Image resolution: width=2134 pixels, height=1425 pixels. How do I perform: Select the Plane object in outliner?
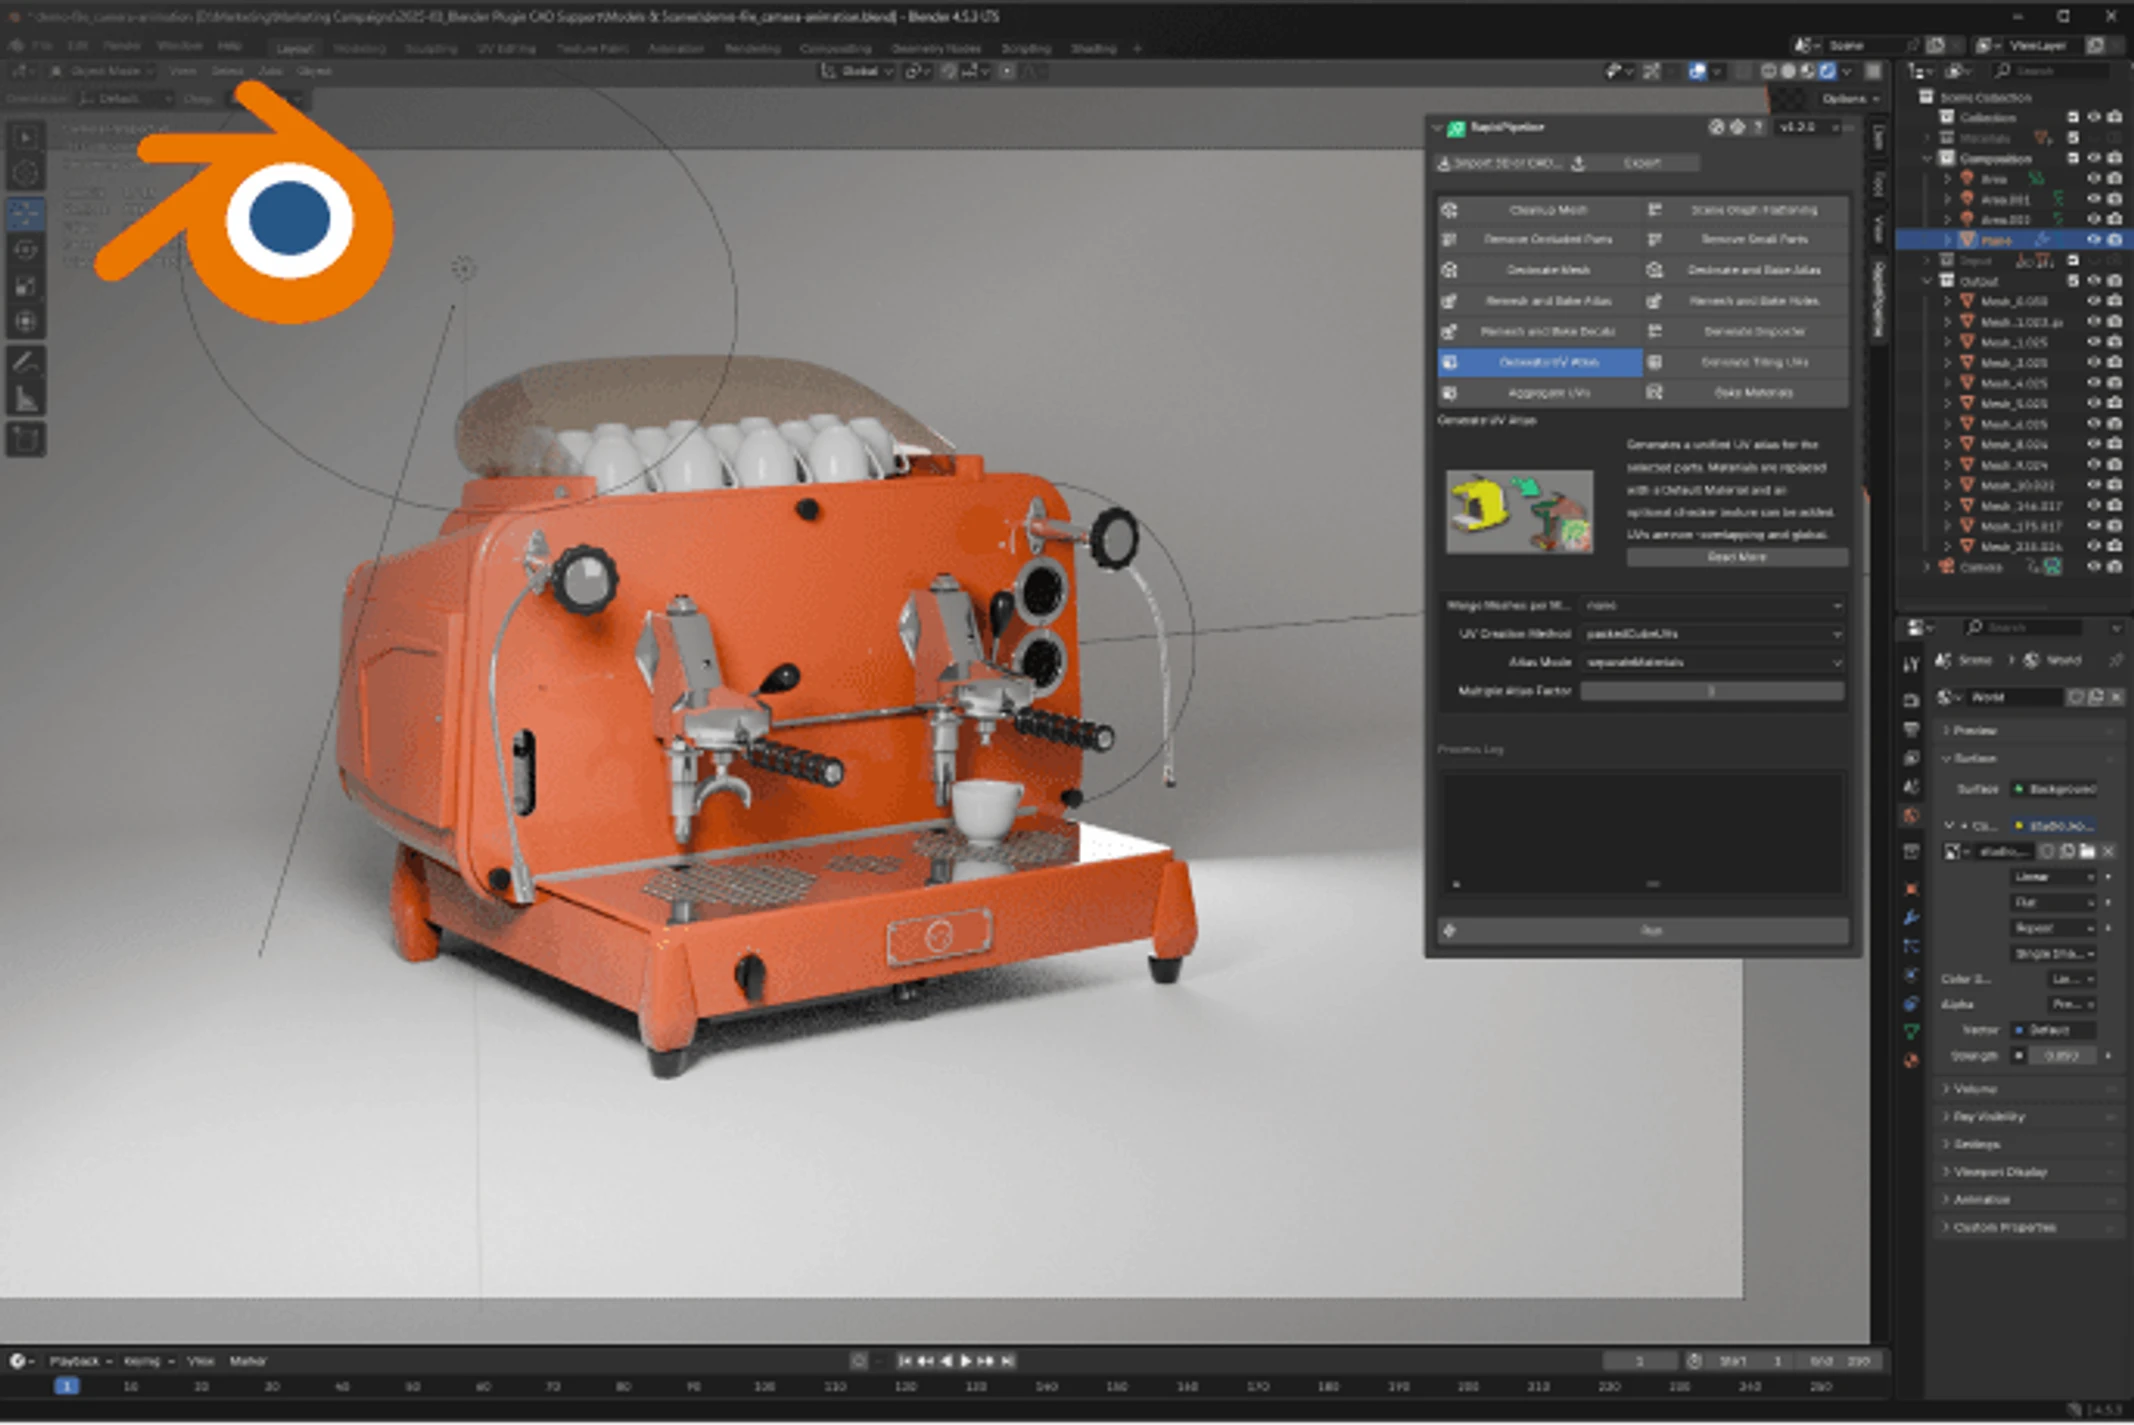1996,240
